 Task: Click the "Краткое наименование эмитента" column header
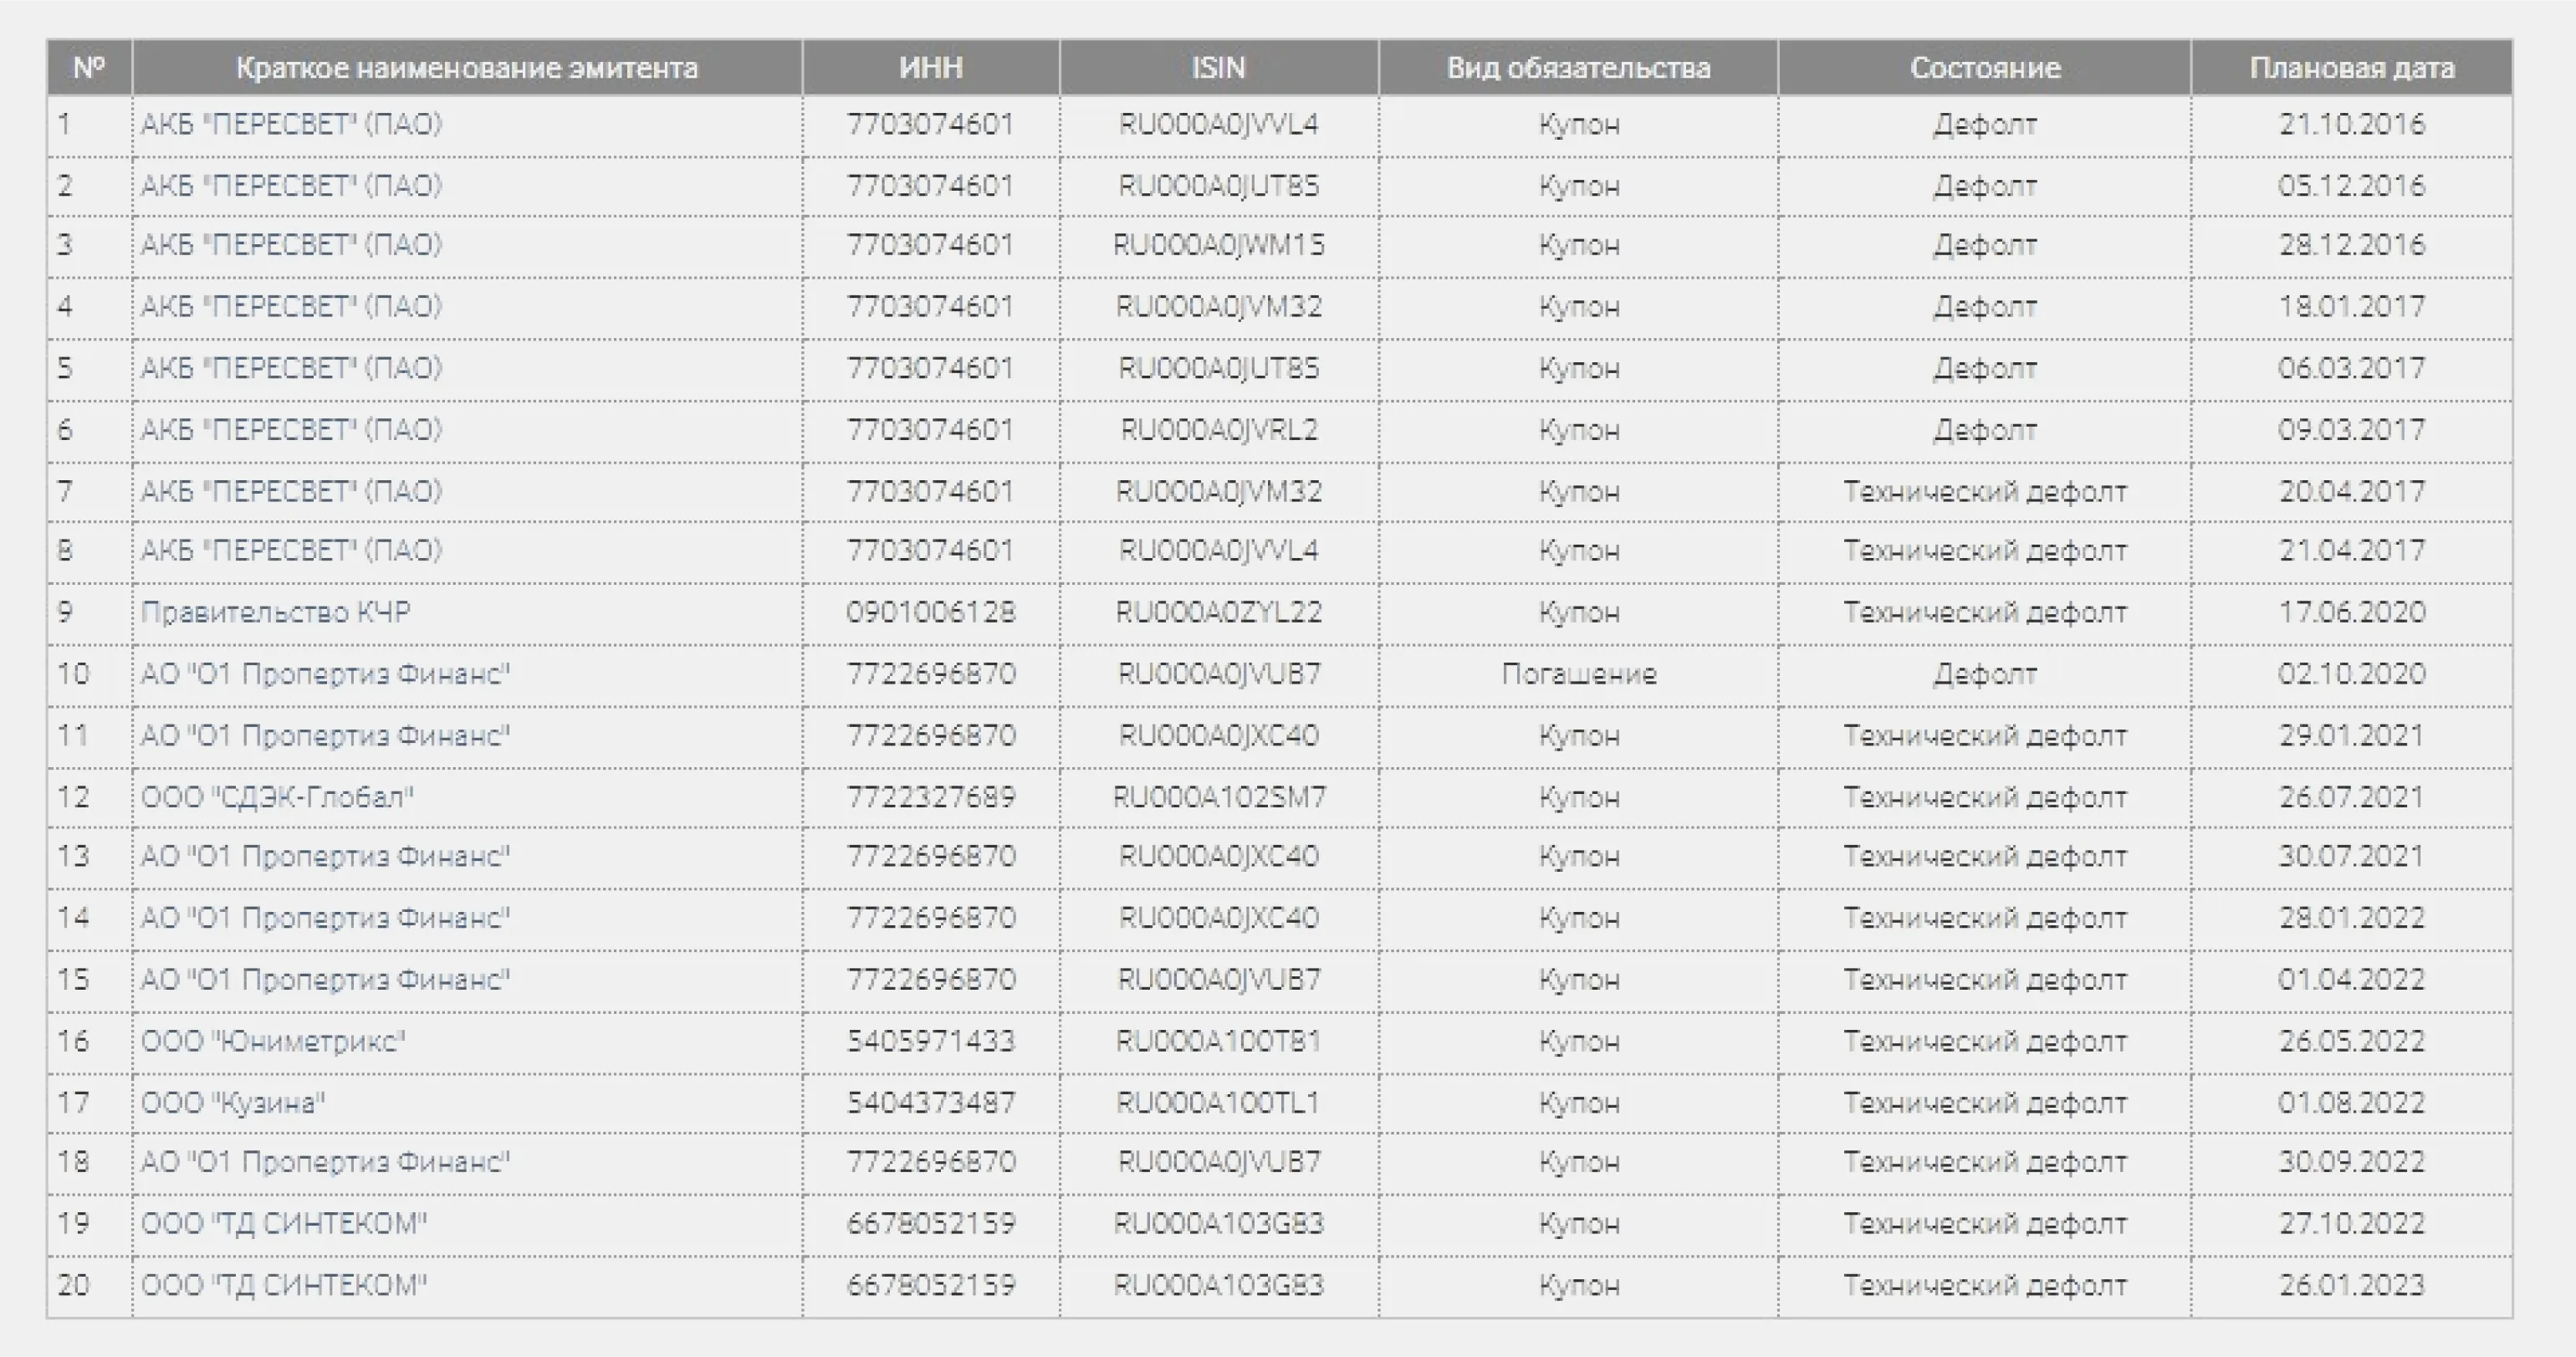point(466,68)
